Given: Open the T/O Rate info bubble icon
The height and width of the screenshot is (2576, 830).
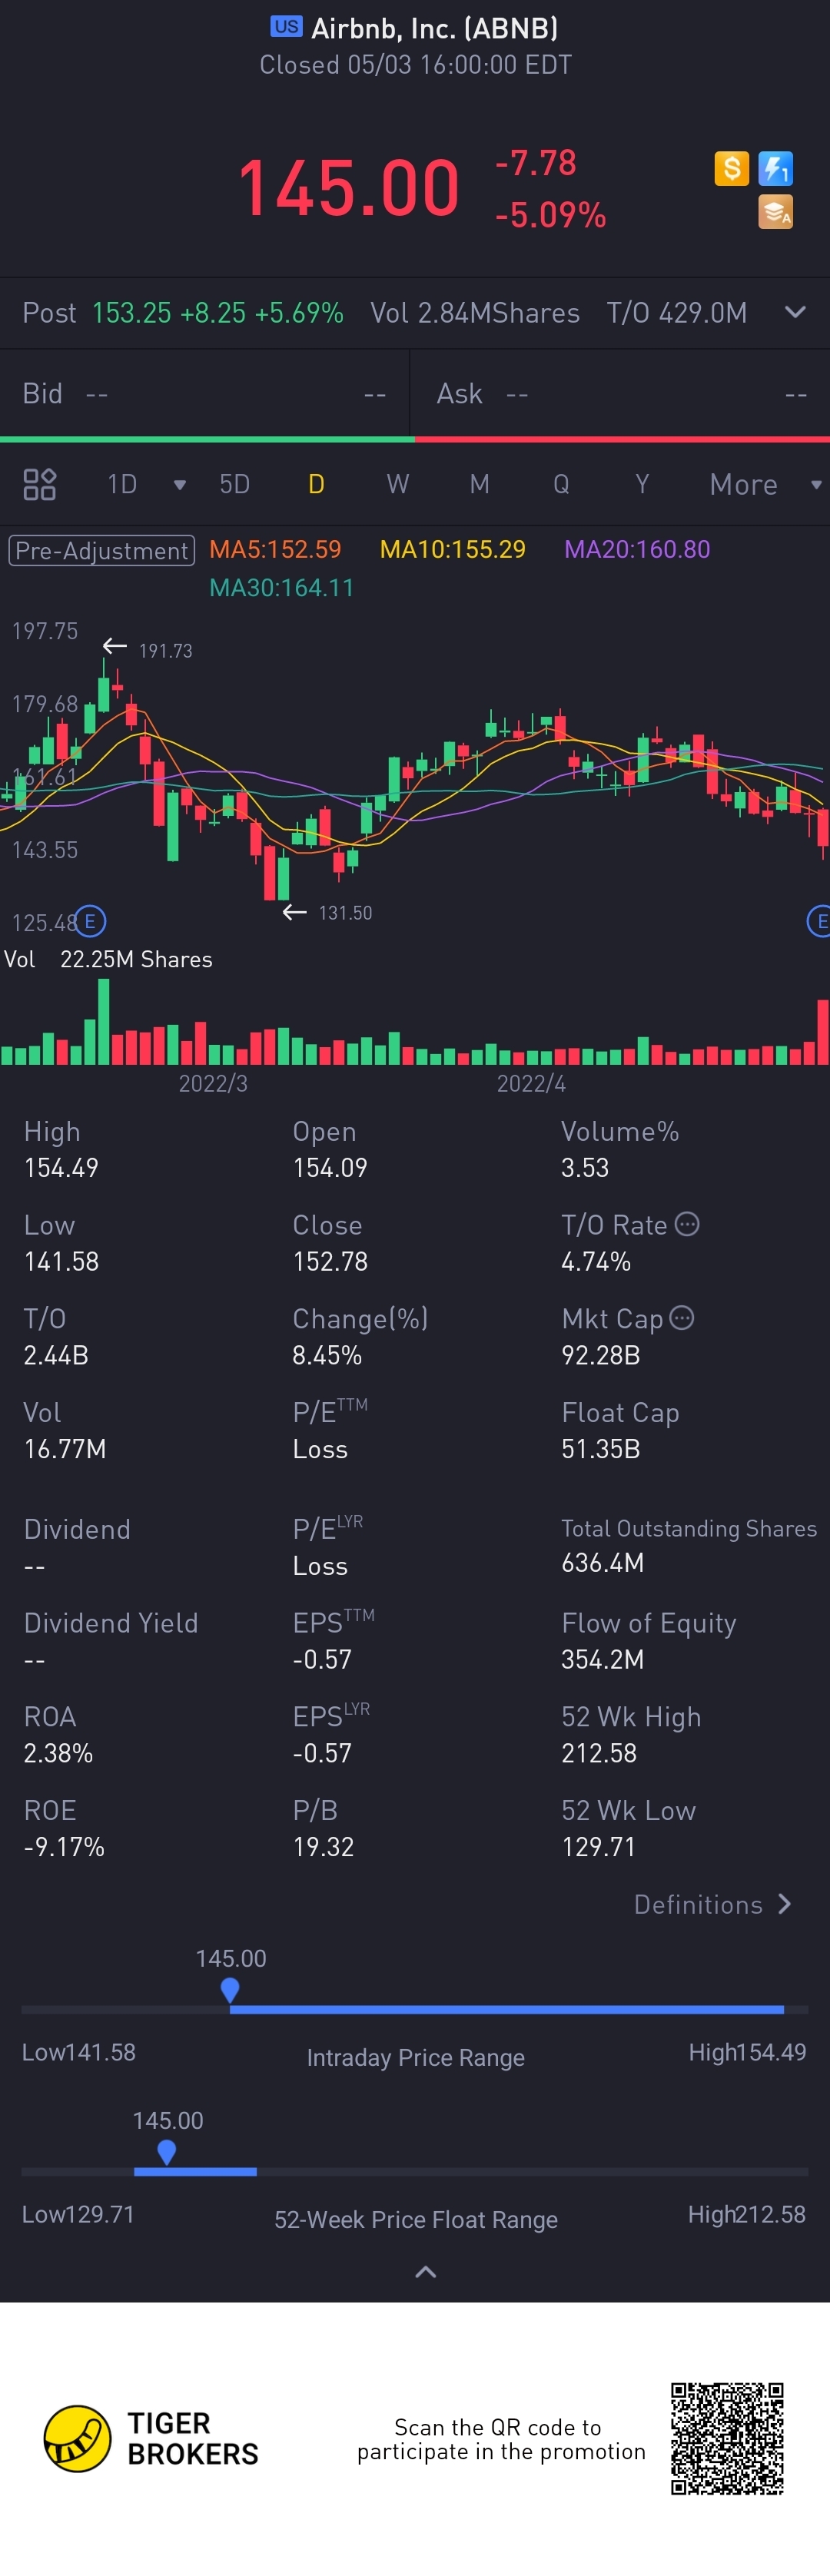Looking at the screenshot, I should click(687, 1224).
